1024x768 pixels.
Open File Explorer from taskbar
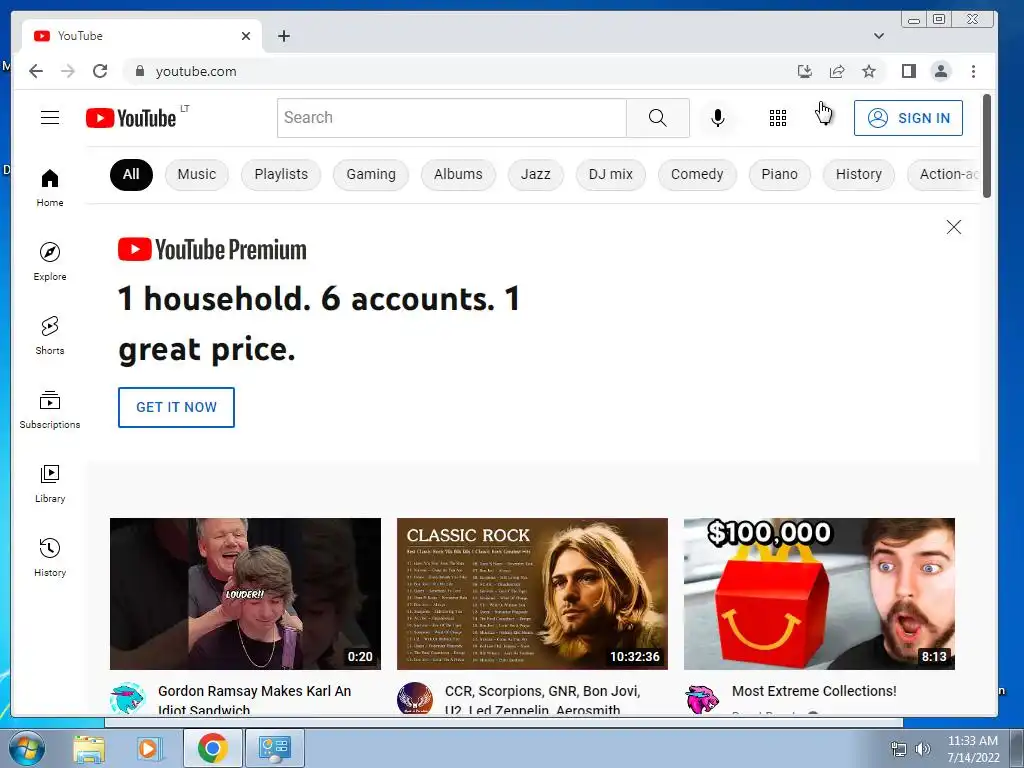pos(89,748)
